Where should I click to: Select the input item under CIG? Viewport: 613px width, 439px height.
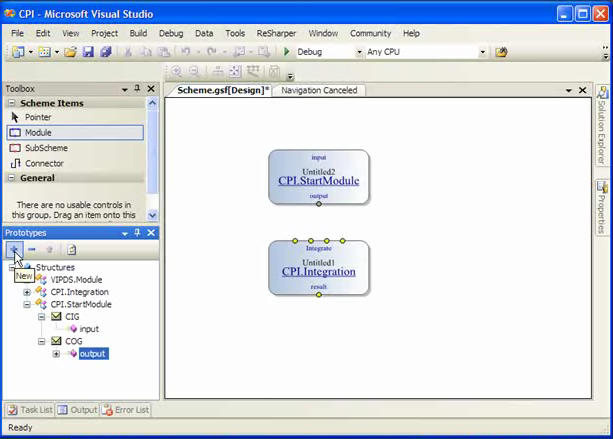pyautogui.click(x=89, y=329)
